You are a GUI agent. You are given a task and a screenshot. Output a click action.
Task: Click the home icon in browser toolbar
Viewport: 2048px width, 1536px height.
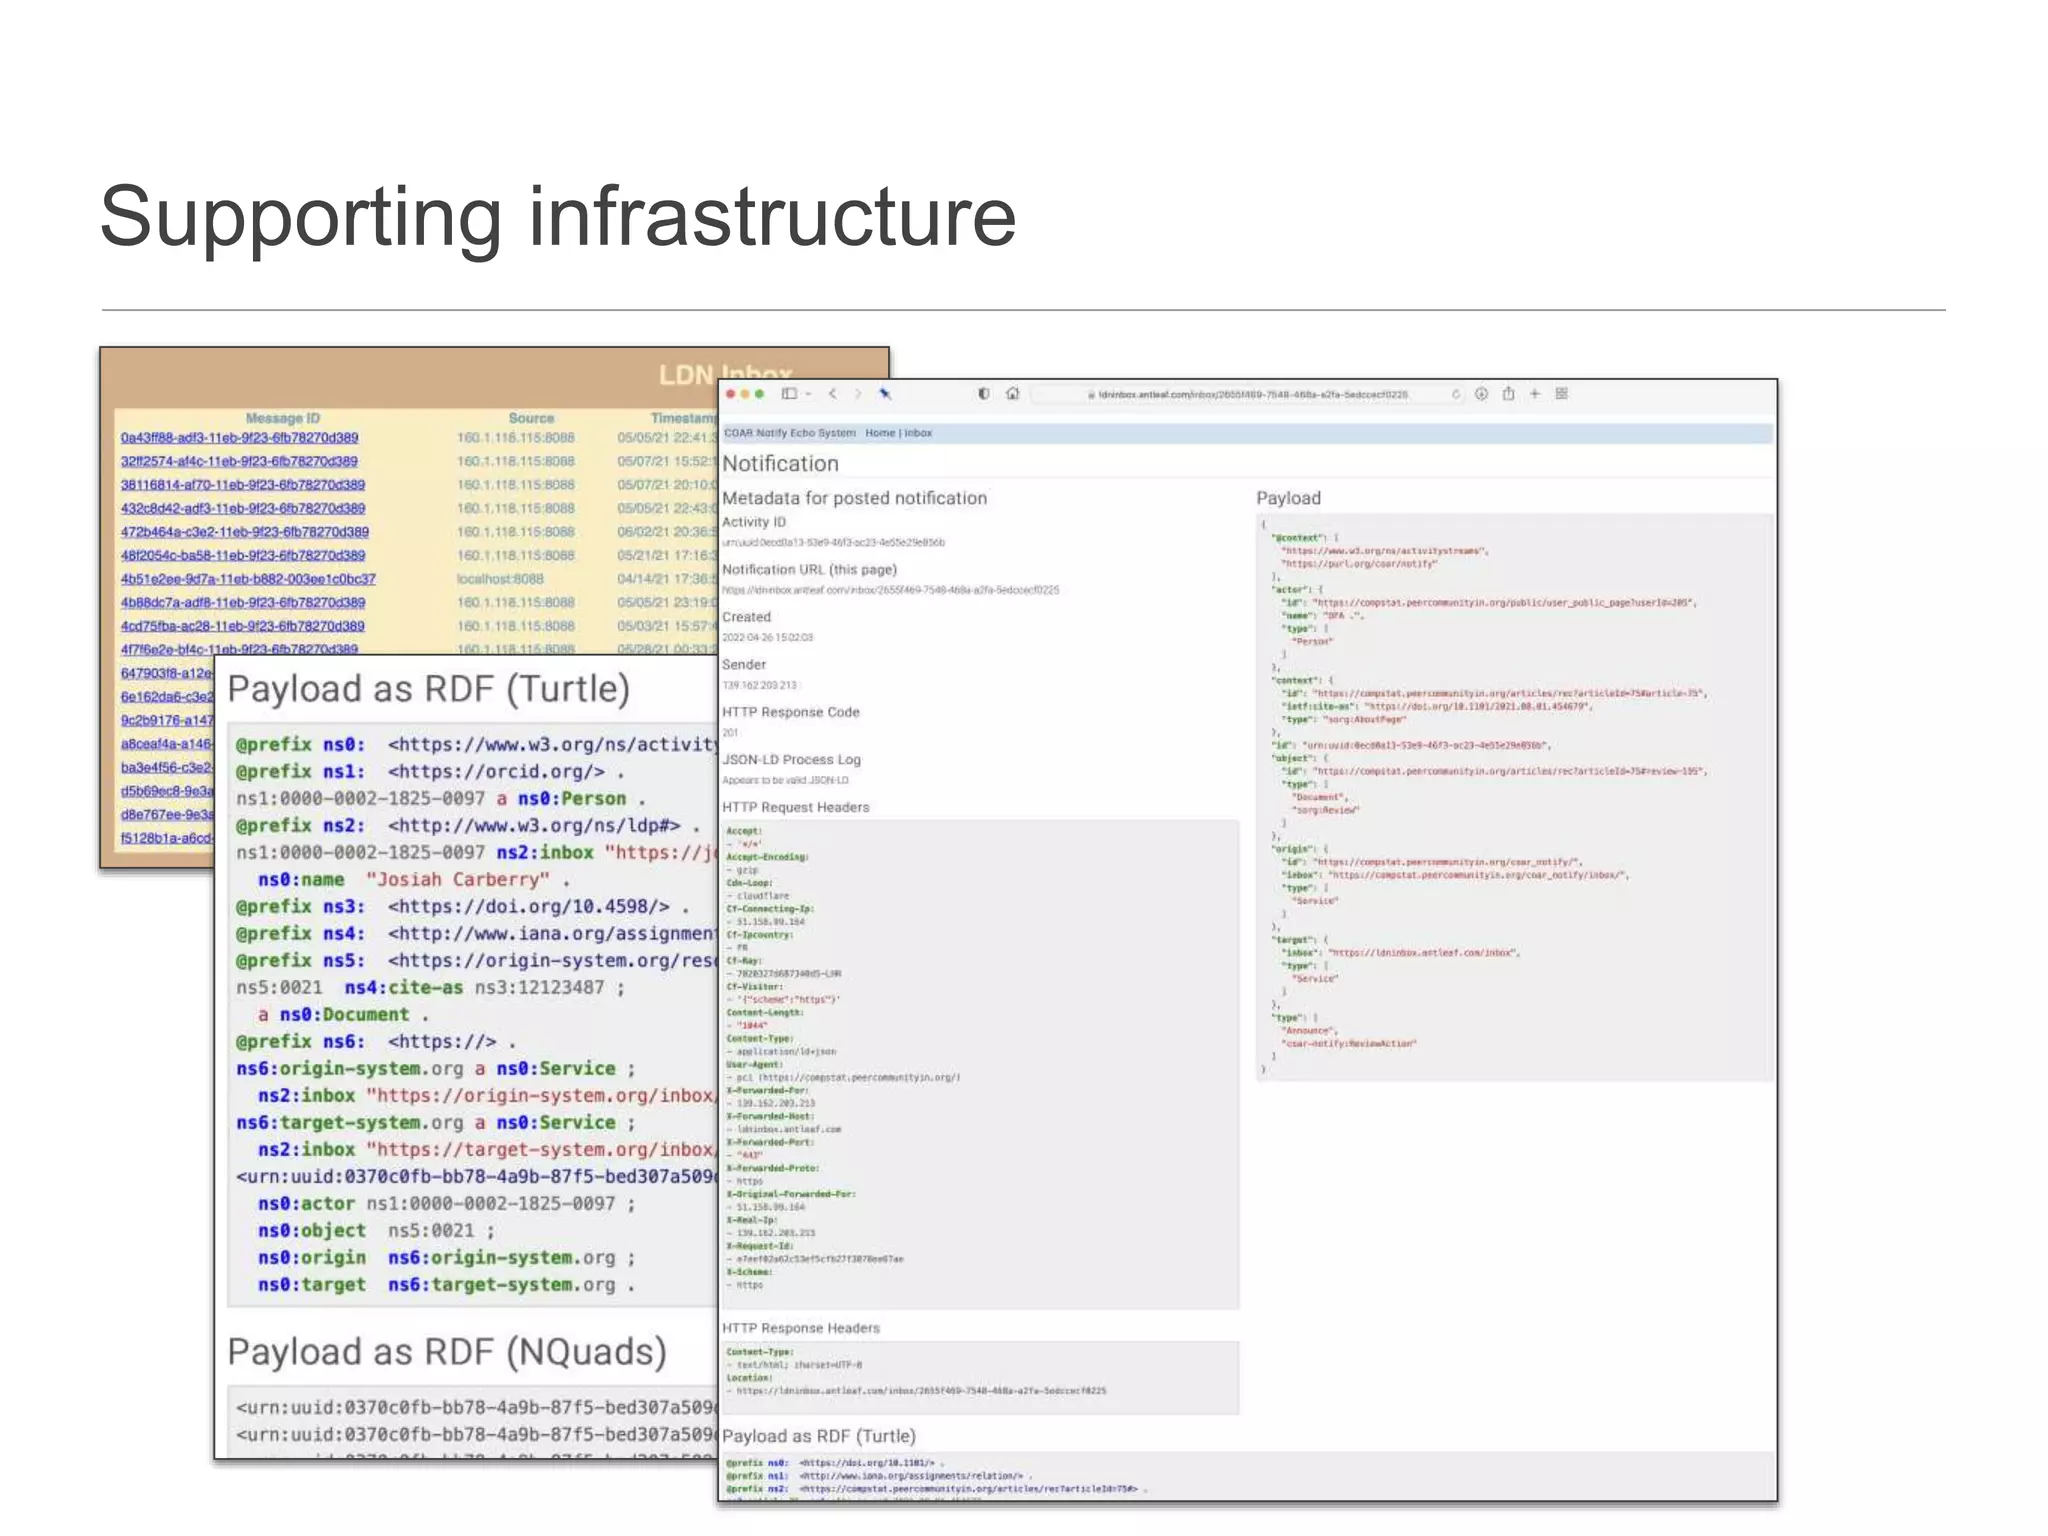tap(1013, 394)
